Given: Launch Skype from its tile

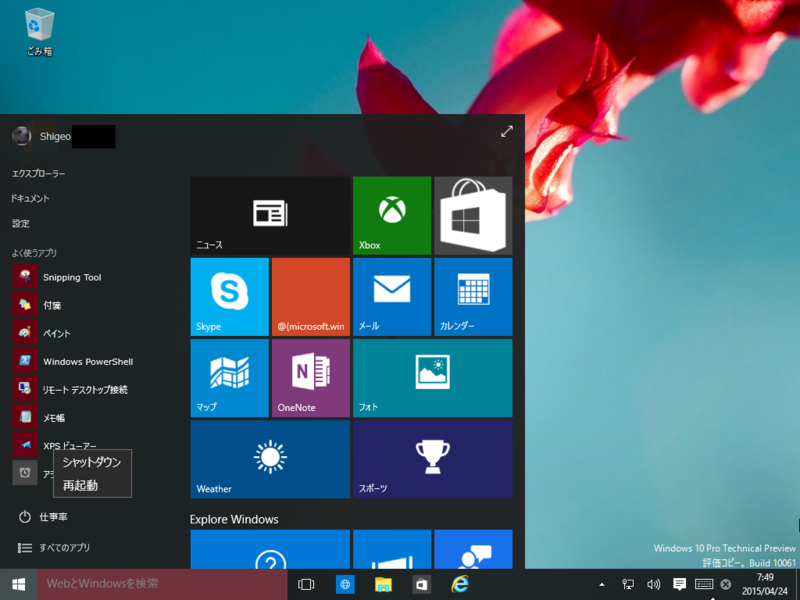Looking at the screenshot, I should [229, 296].
